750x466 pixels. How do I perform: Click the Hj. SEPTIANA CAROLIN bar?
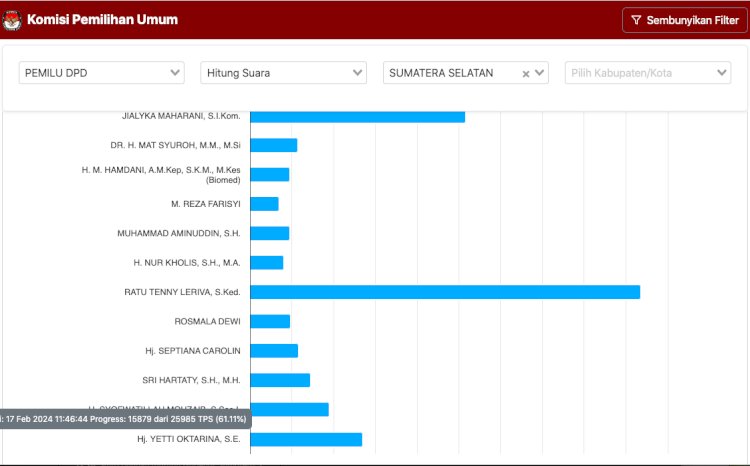click(x=274, y=351)
